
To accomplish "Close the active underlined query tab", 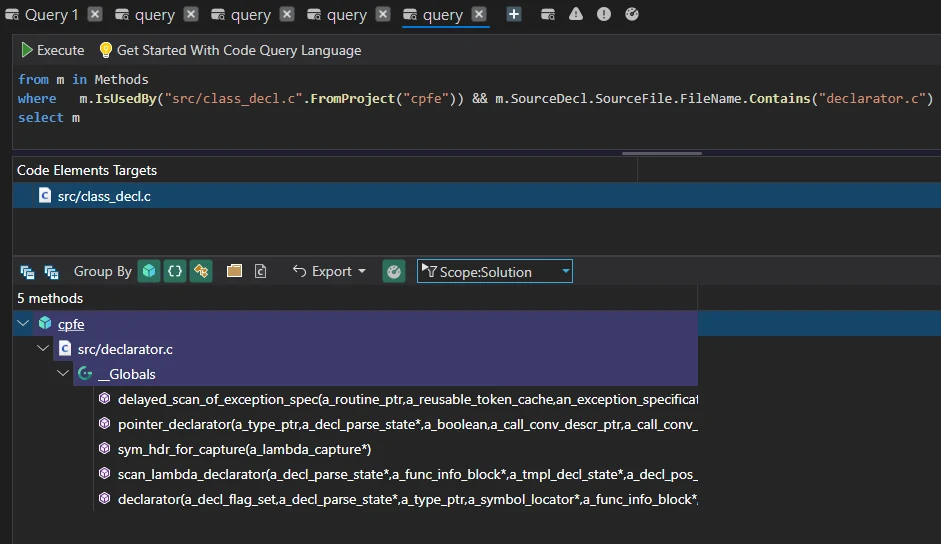I will click(x=479, y=14).
